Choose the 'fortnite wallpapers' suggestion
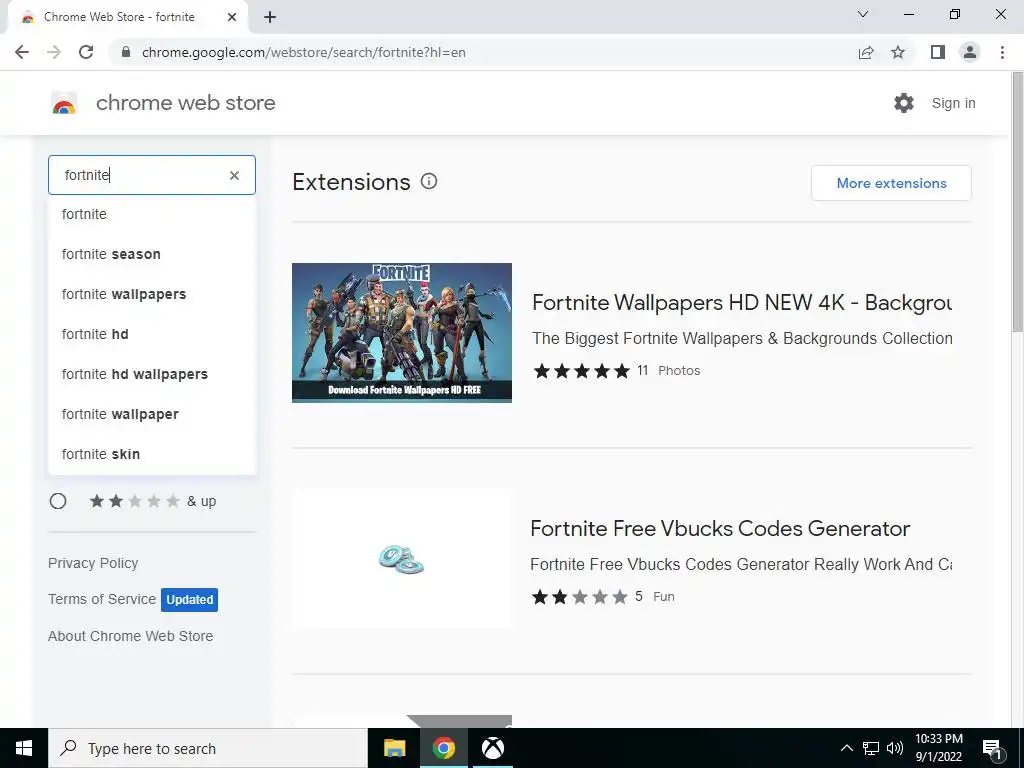The image size is (1024, 768). click(x=152, y=294)
